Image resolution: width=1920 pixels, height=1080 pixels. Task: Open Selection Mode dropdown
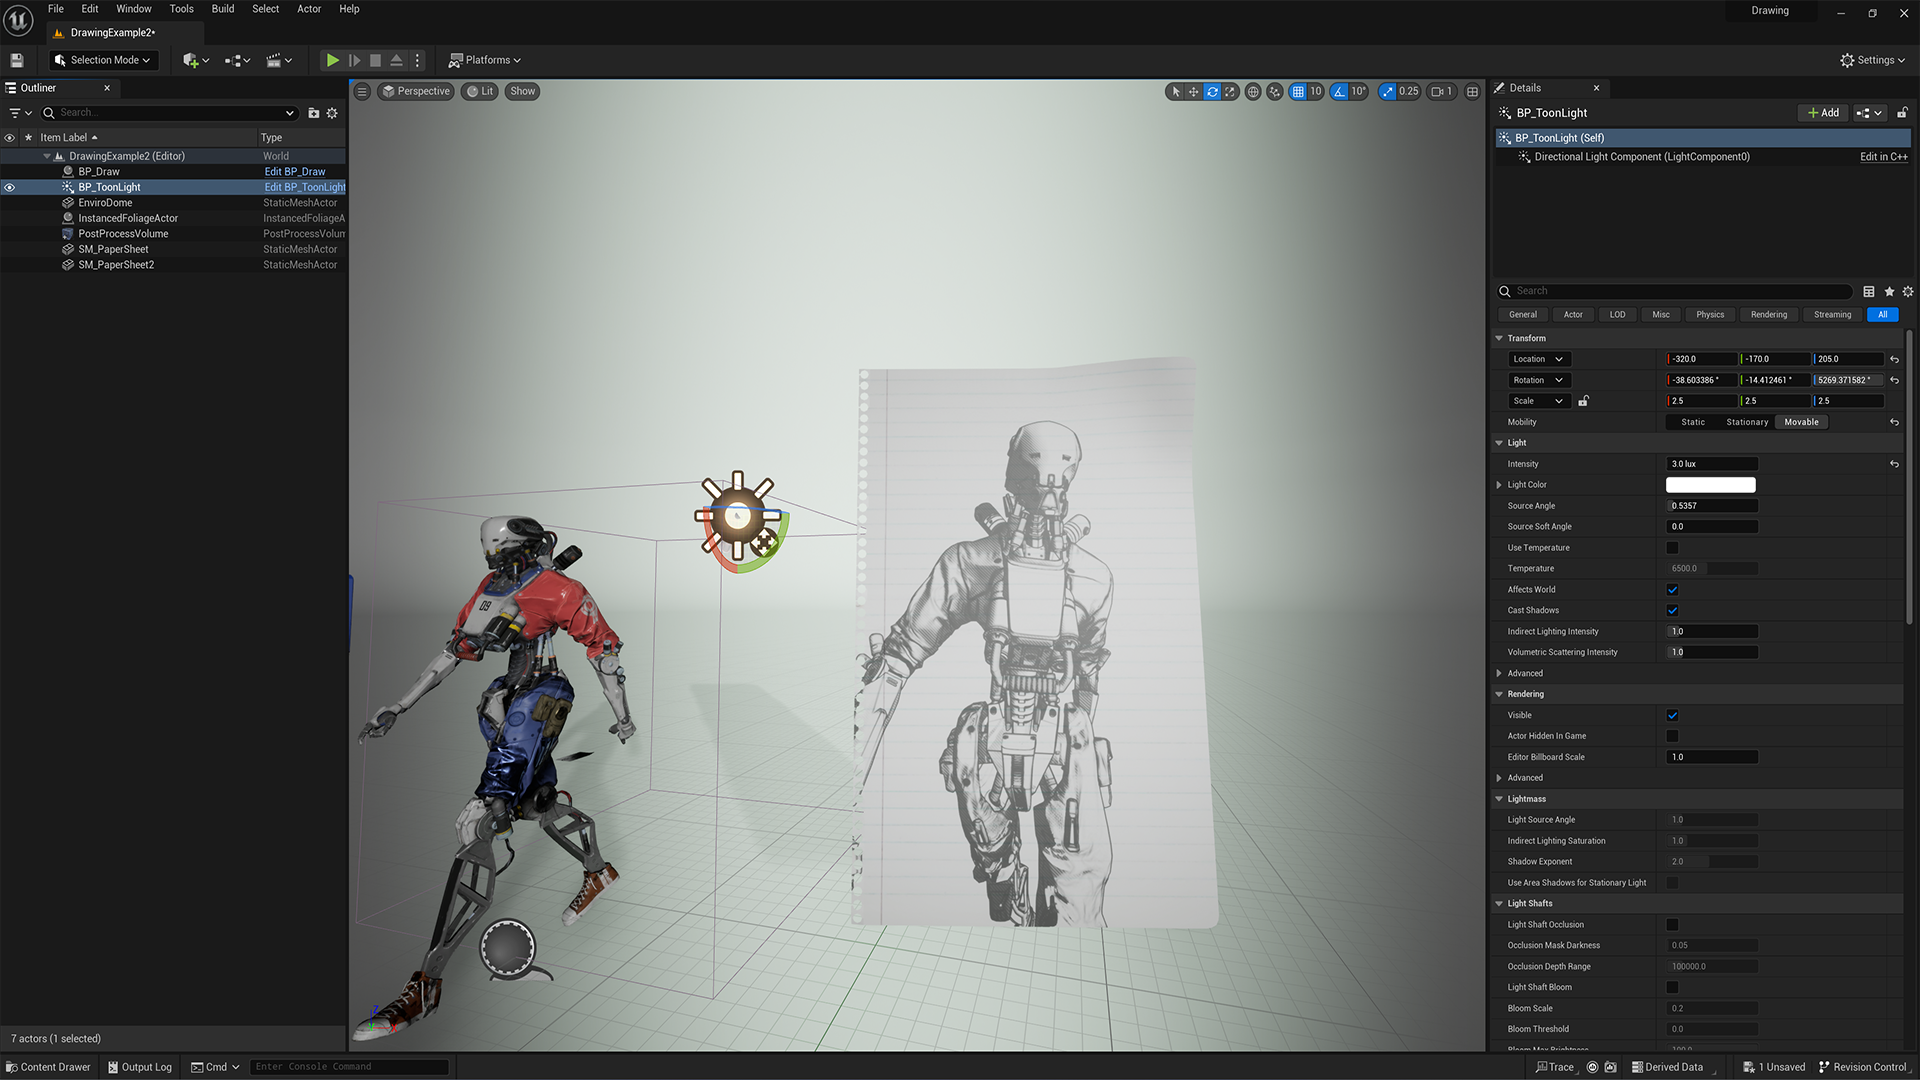104,60
